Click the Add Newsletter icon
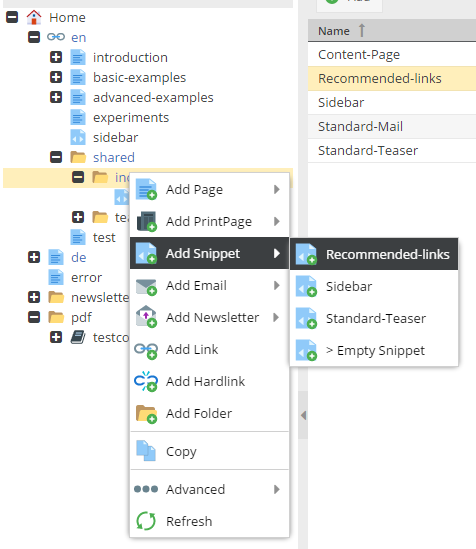The width and height of the screenshot is (476, 549). pos(146,317)
